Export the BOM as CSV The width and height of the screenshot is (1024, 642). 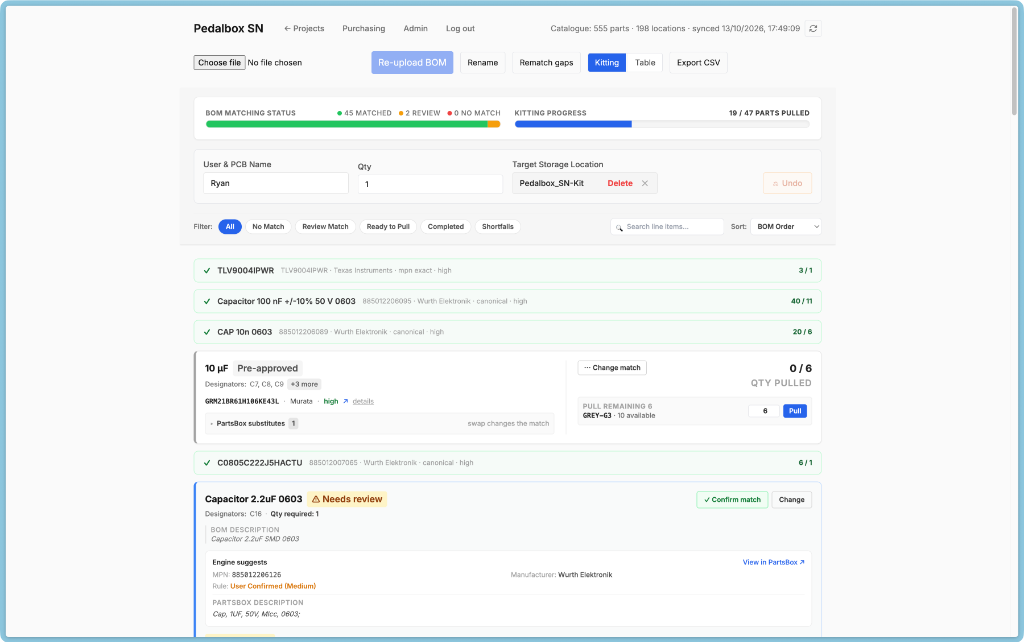[x=698, y=63]
